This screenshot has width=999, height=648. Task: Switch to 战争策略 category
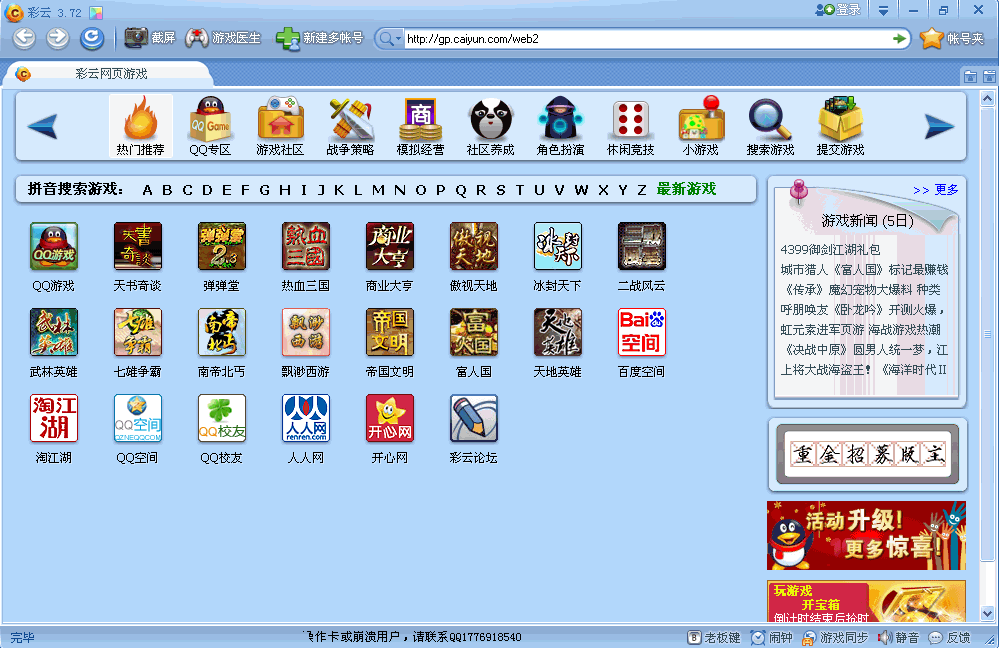pyautogui.click(x=350, y=126)
